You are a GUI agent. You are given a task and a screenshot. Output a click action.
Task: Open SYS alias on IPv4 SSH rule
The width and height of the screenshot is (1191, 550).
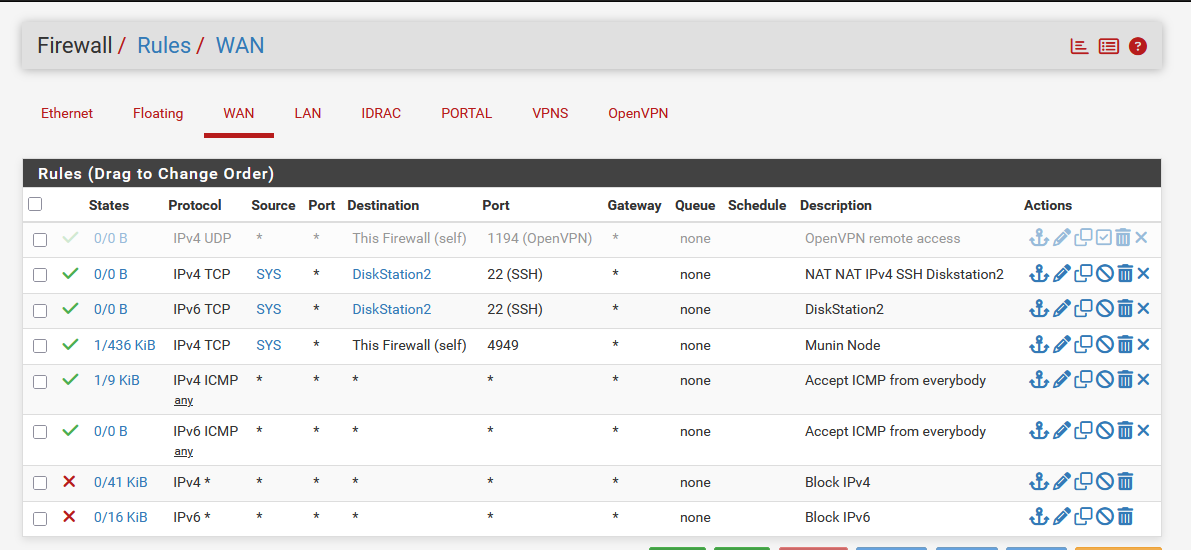click(269, 273)
